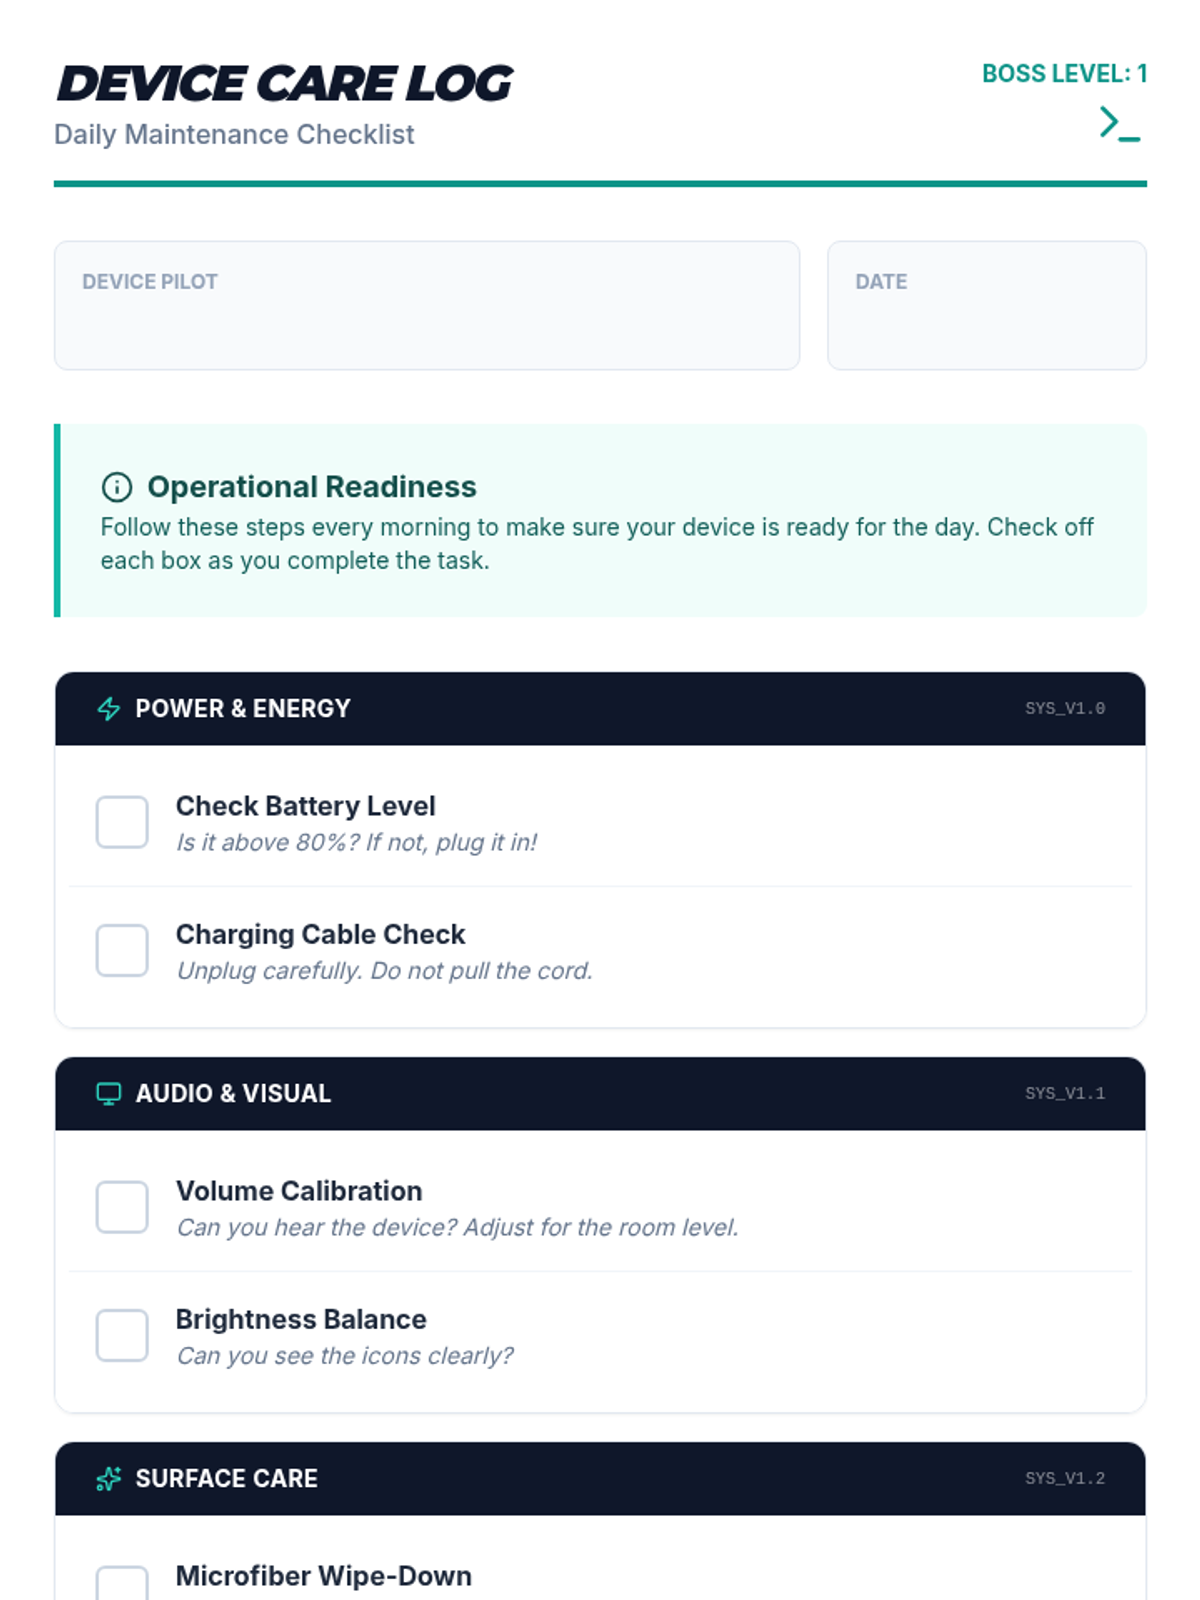Click into the Device Pilot field

427,320
